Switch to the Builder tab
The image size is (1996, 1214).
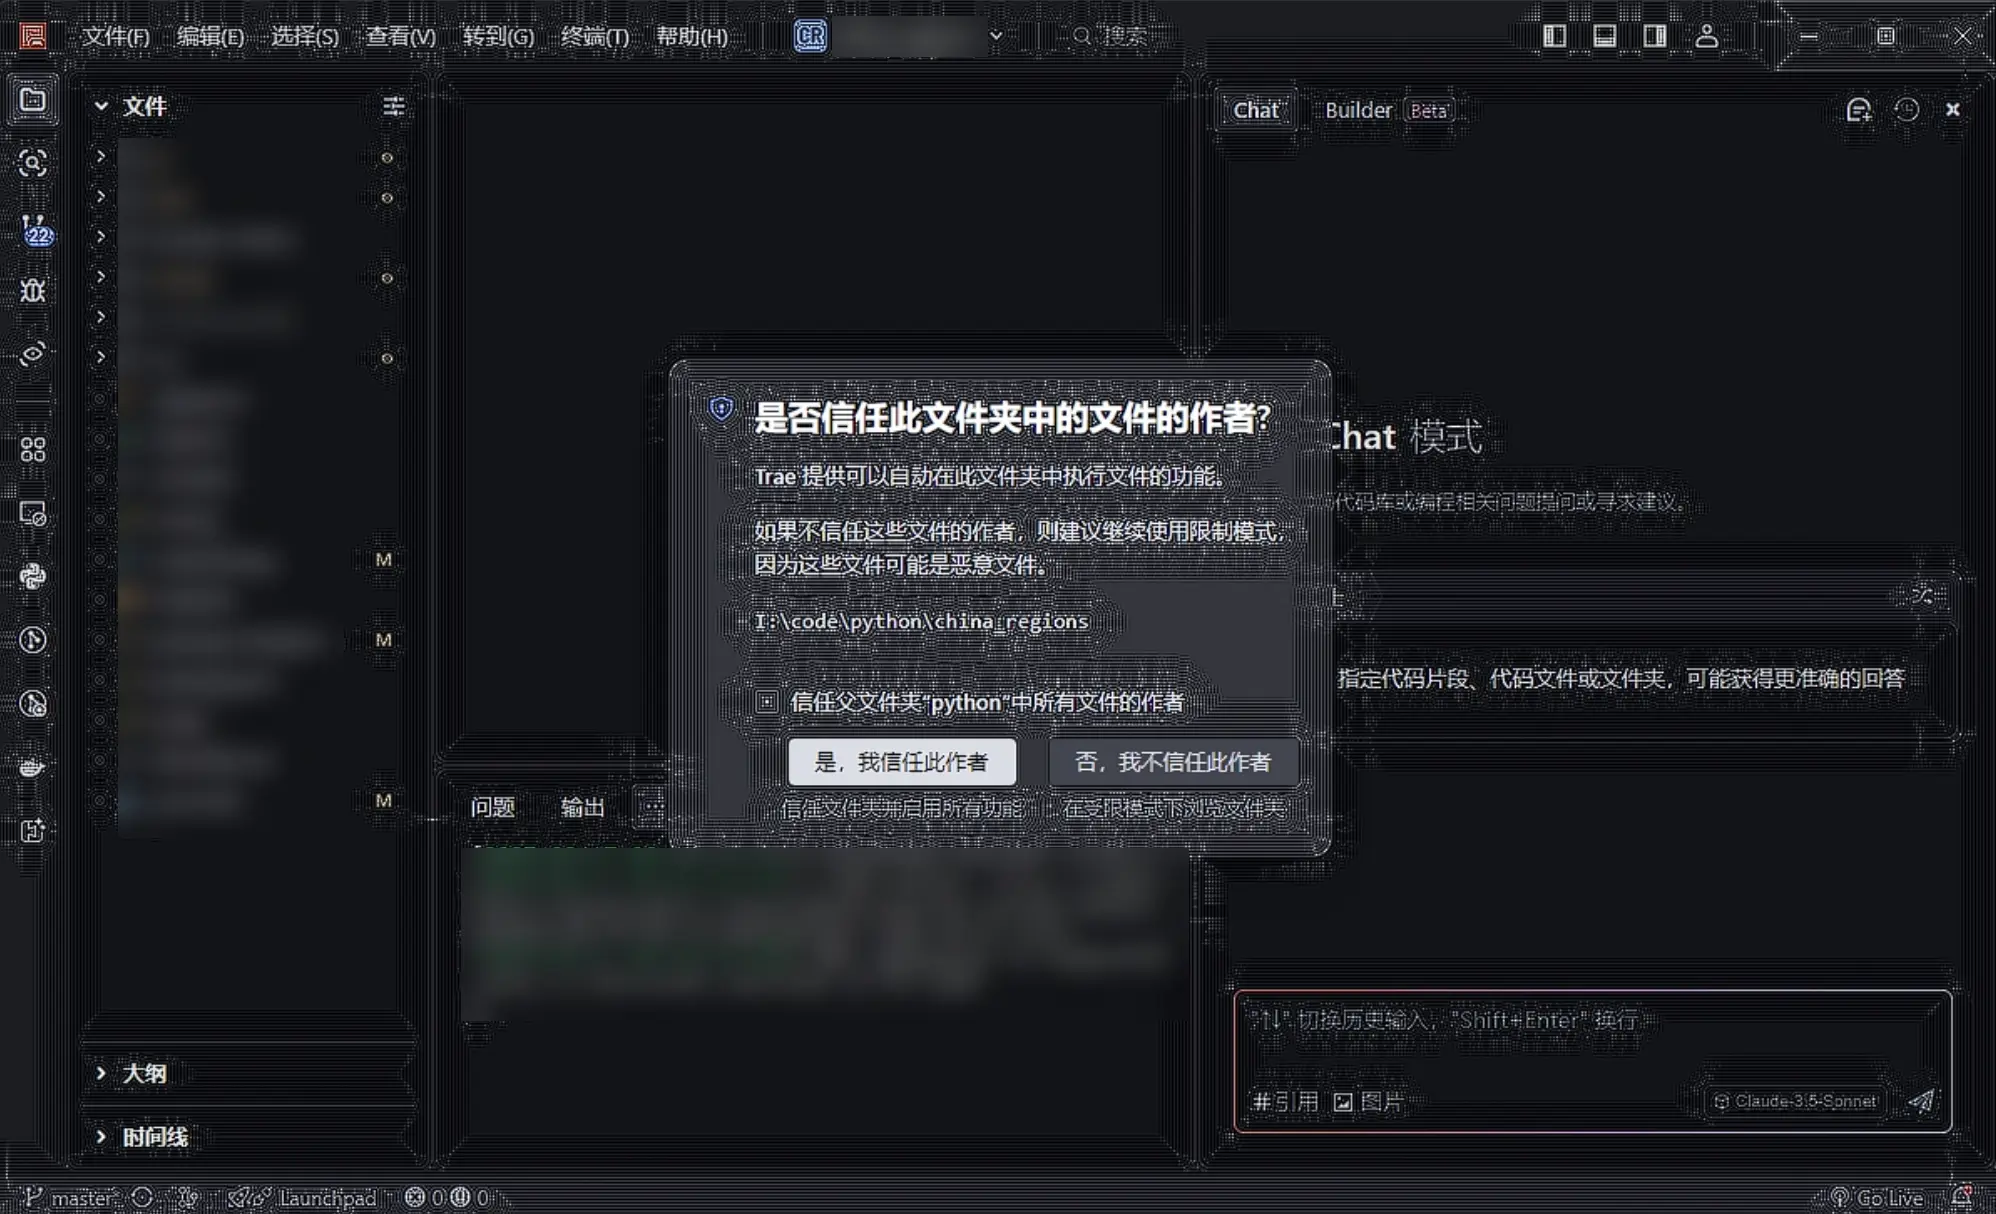pyautogui.click(x=1358, y=110)
